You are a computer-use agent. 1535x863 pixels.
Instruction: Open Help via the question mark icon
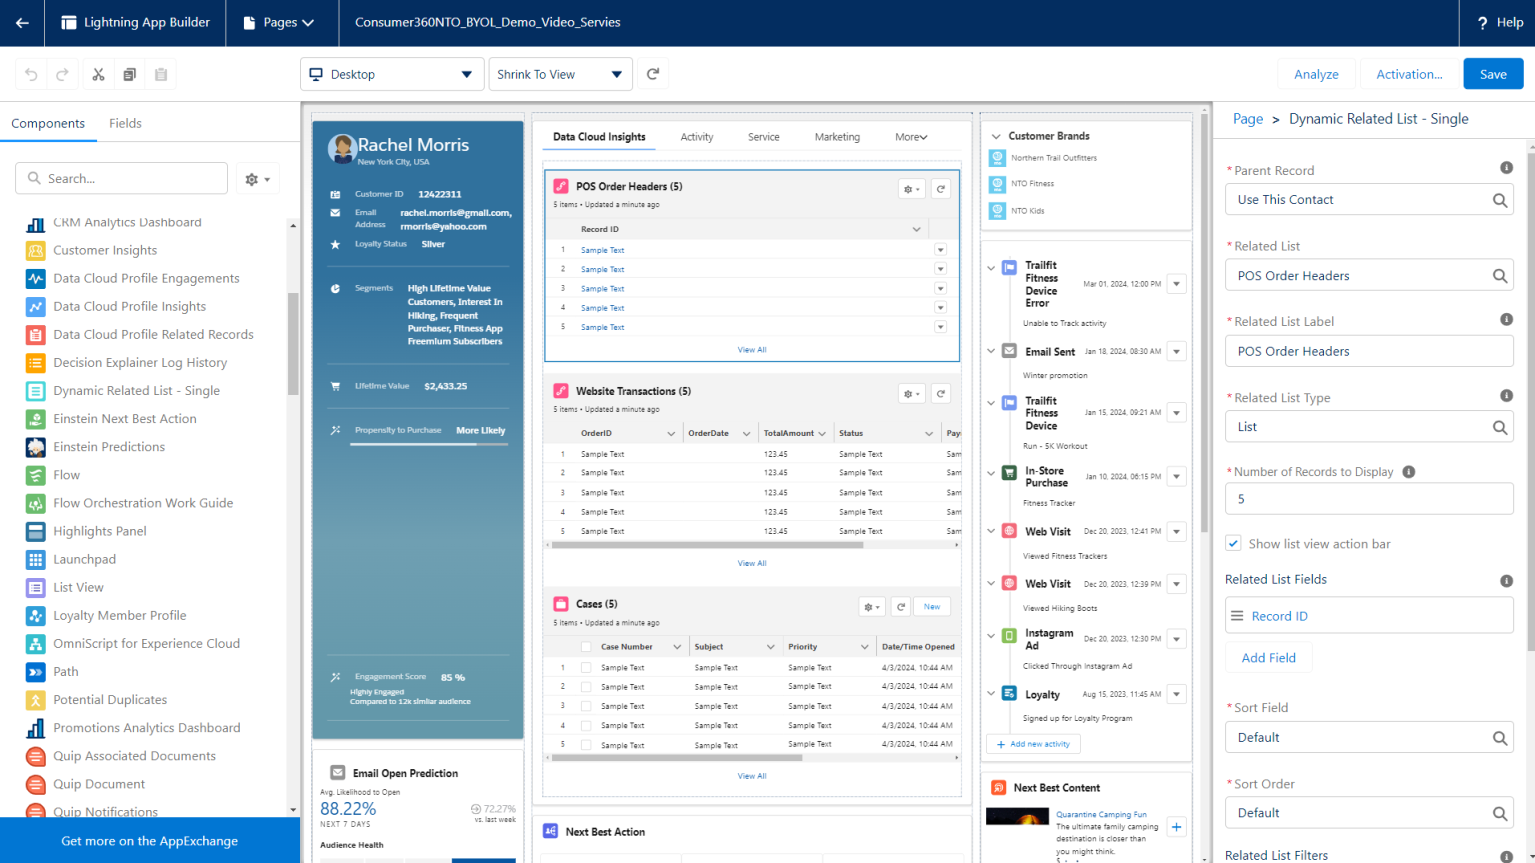coord(1484,22)
